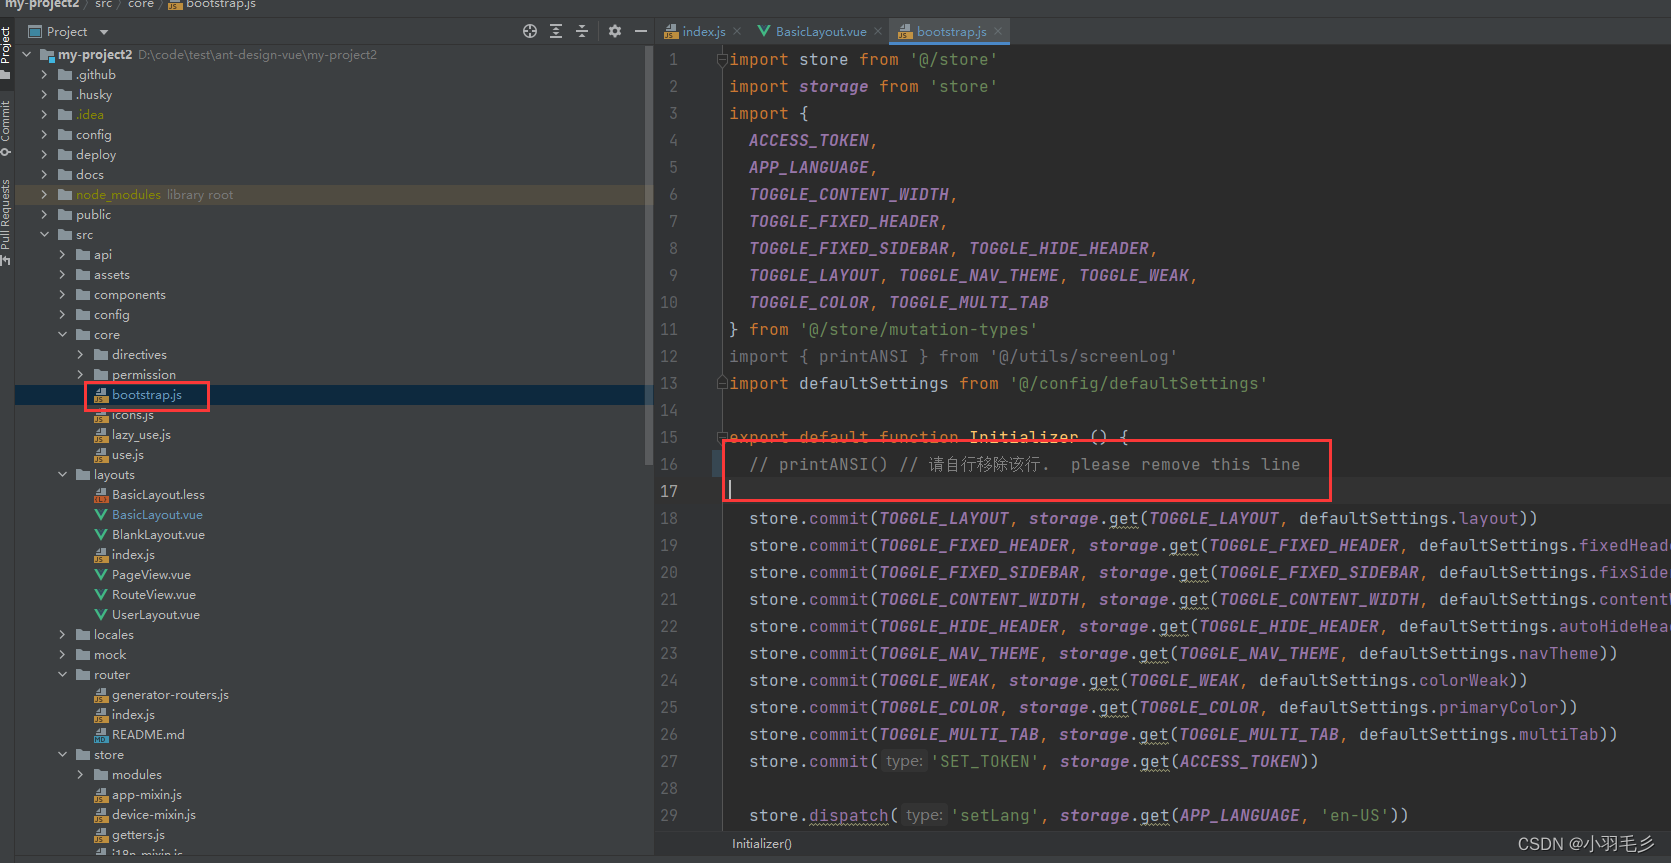Open RouteView.vue file
The image size is (1671, 863).
(153, 595)
